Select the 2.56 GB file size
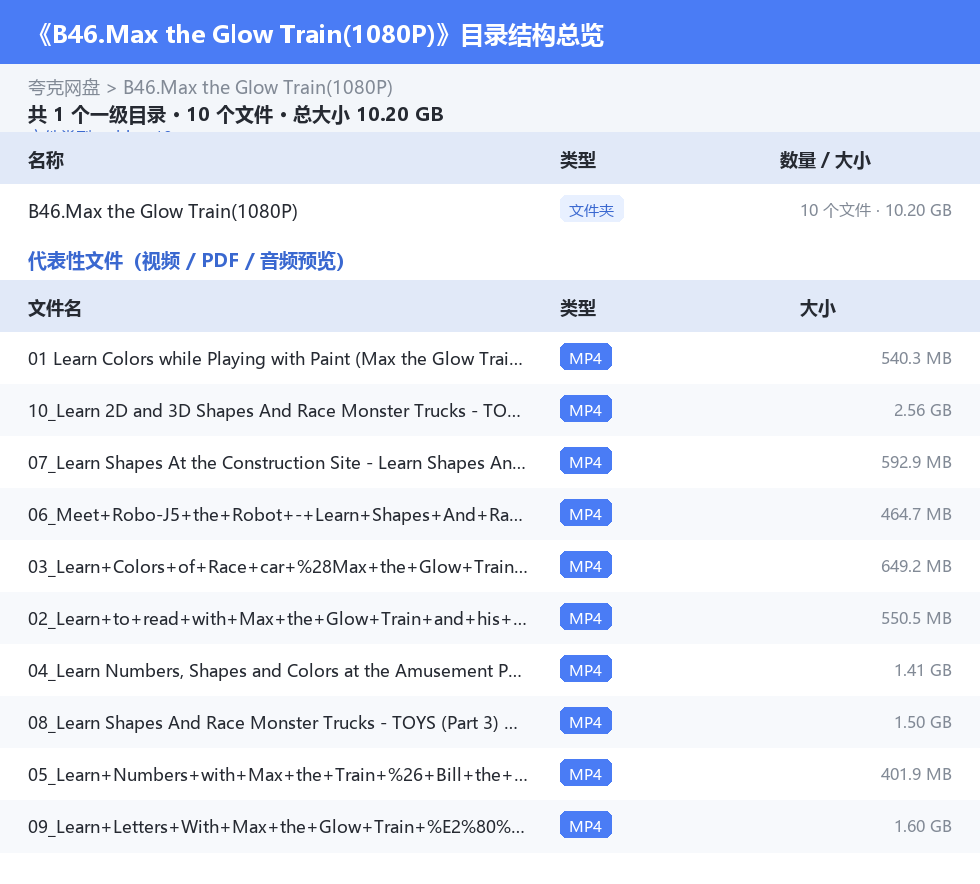Screen dimensions: 980x884 coord(922,410)
